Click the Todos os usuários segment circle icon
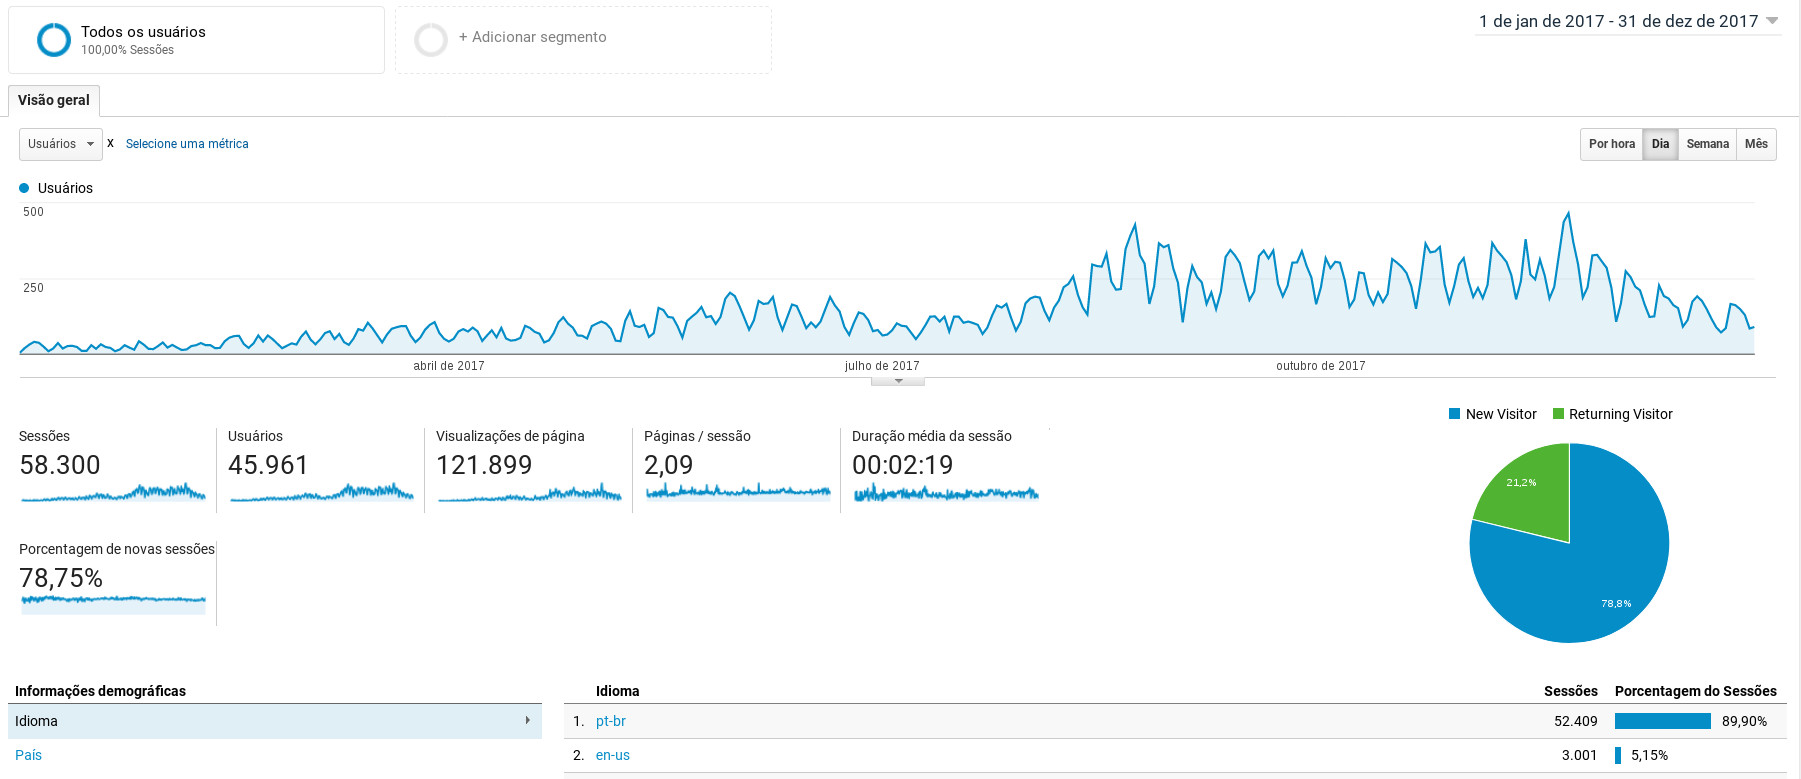Screen dimensions: 1801x779 54,40
